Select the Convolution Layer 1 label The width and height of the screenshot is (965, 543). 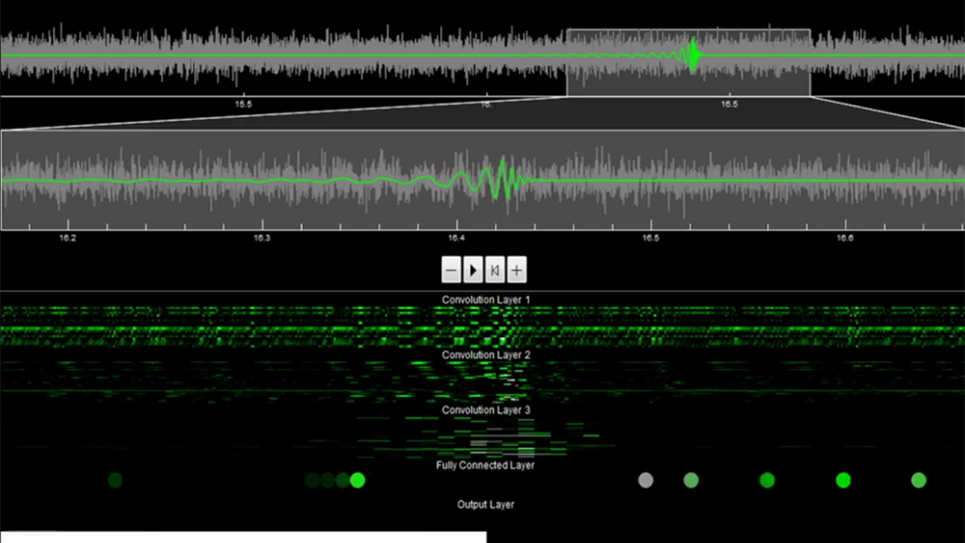coord(486,300)
